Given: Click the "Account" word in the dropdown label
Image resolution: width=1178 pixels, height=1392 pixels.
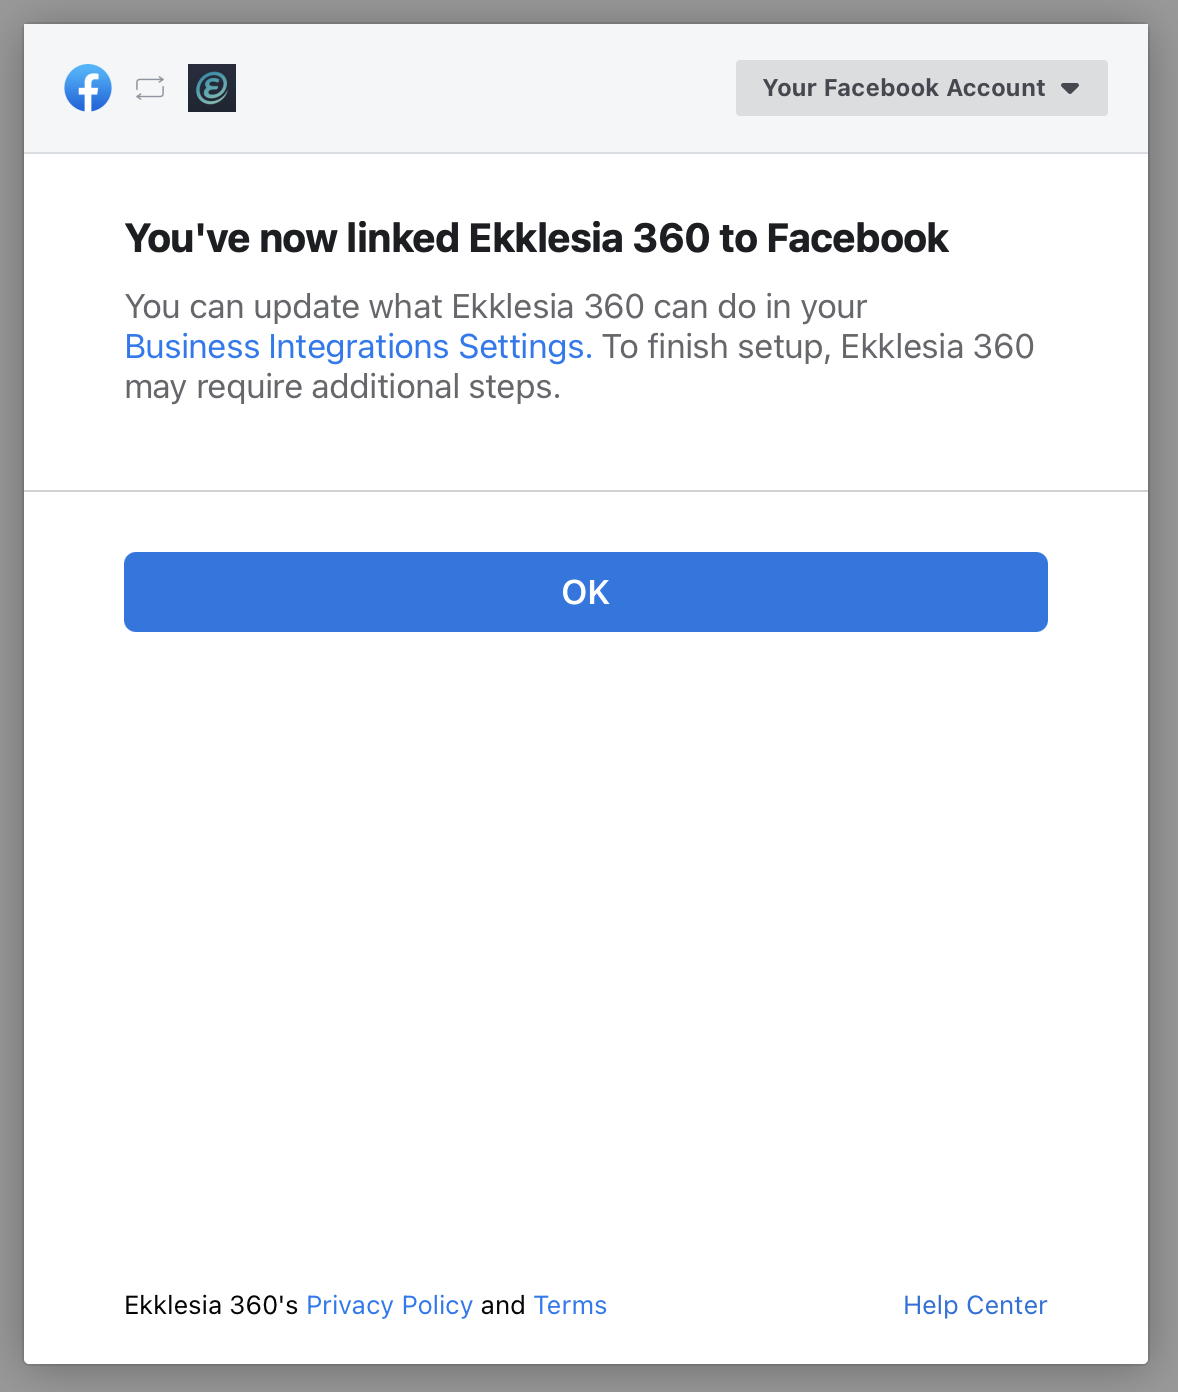Looking at the screenshot, I should point(996,88).
